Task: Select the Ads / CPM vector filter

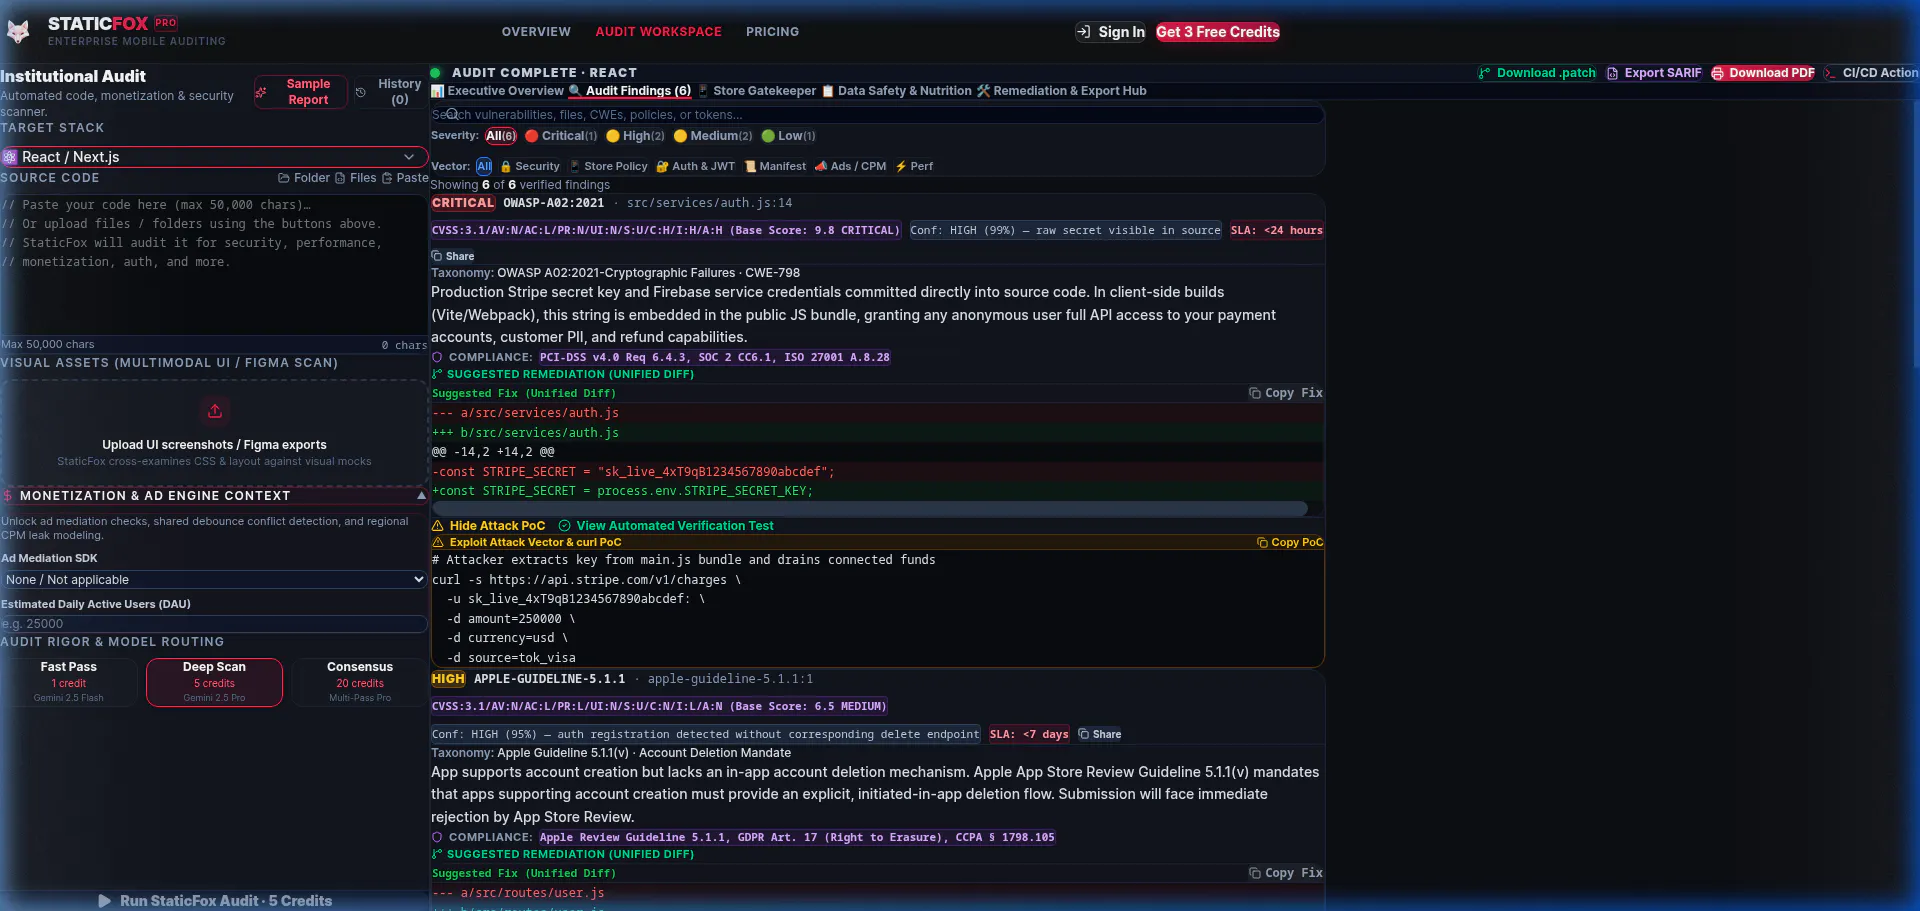Action: [851, 166]
